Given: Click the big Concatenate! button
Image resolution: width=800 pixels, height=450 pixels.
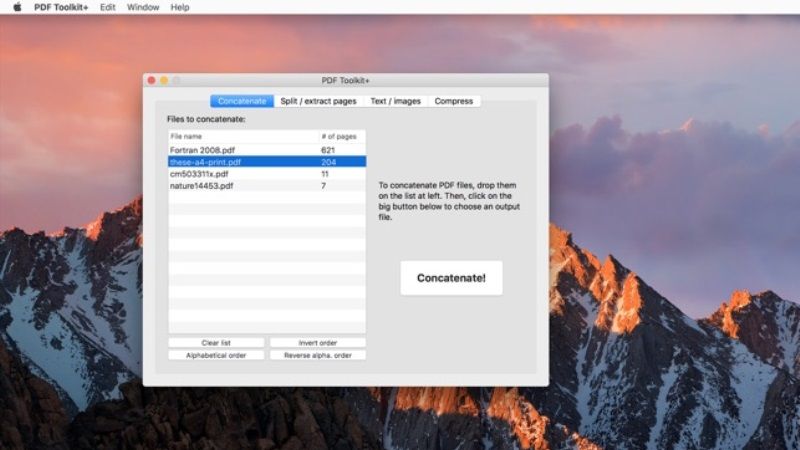Looking at the screenshot, I should (x=451, y=278).
